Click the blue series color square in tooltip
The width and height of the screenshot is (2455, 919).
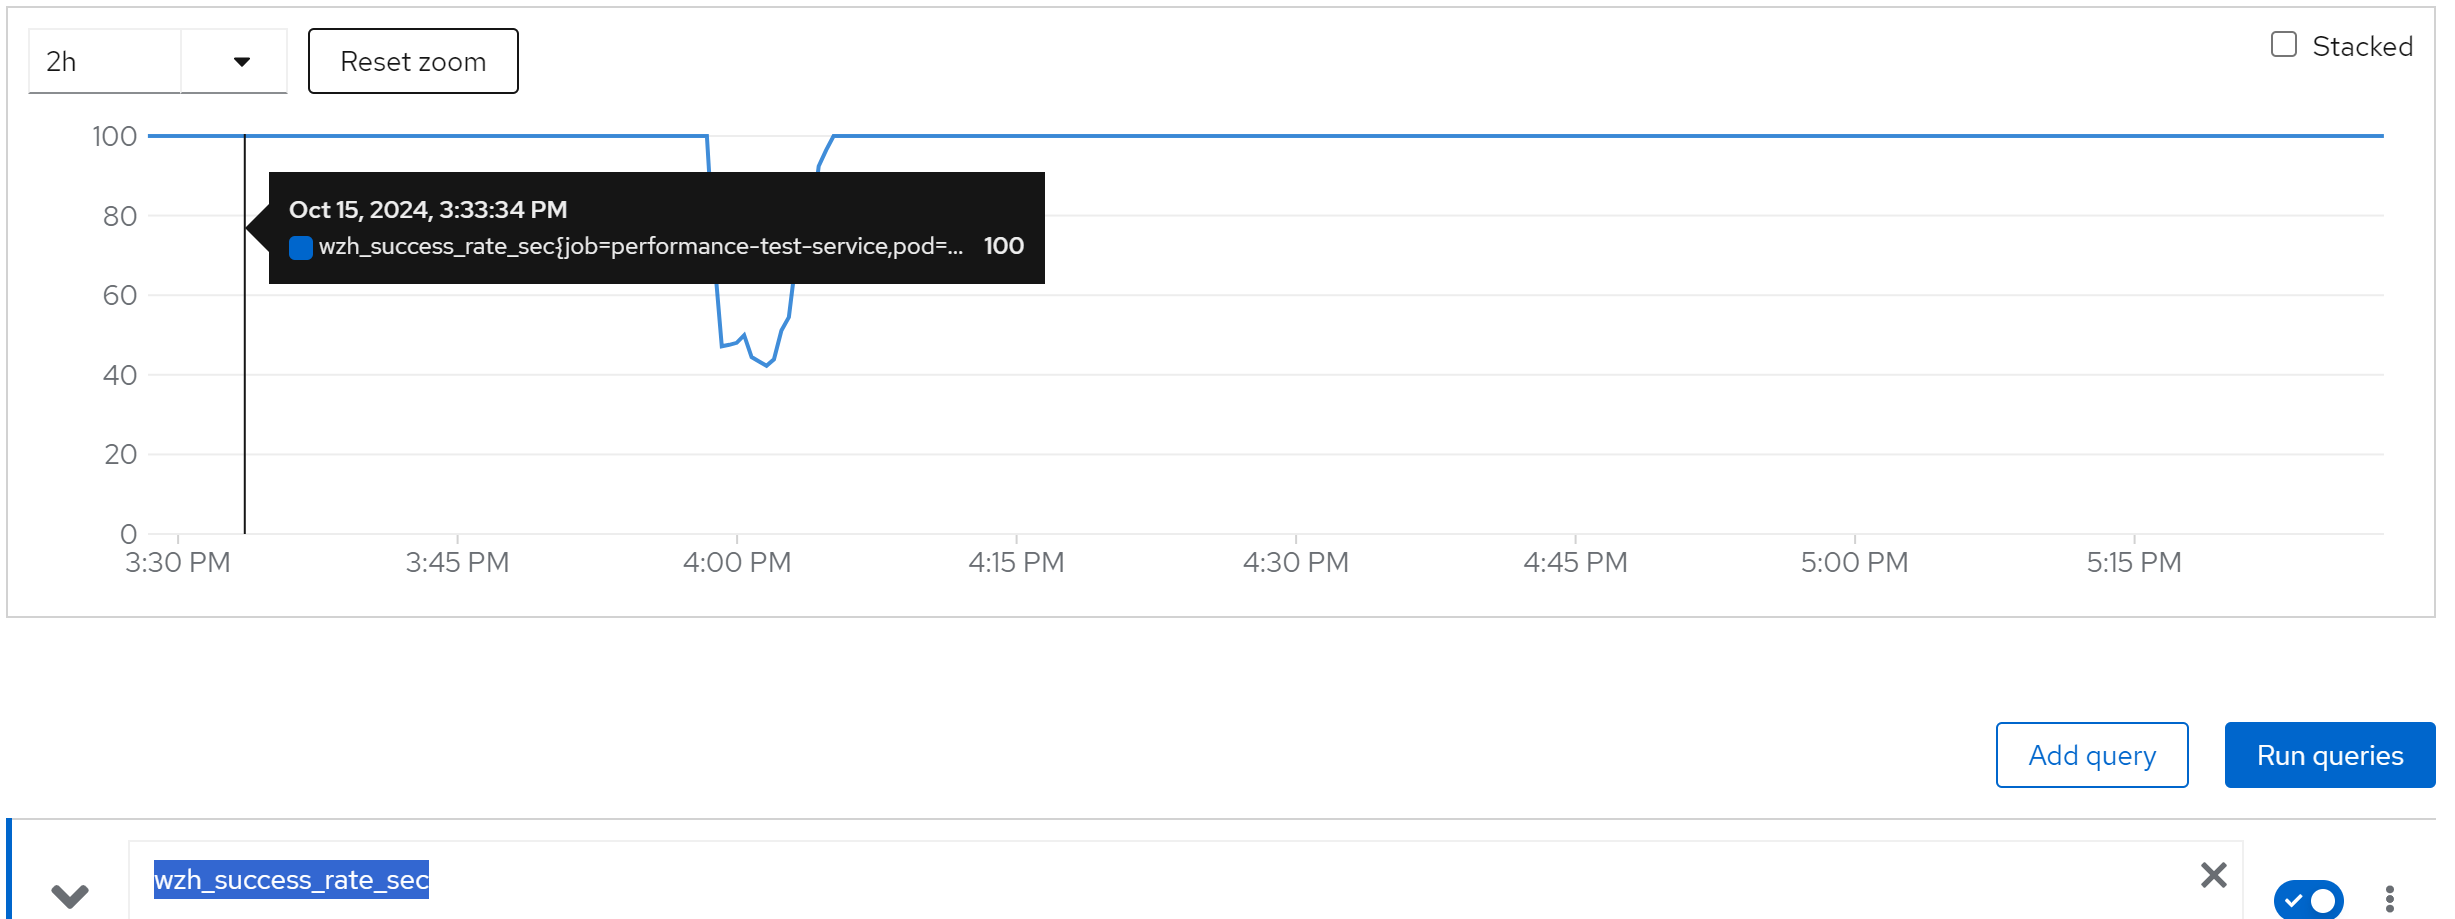click(300, 247)
